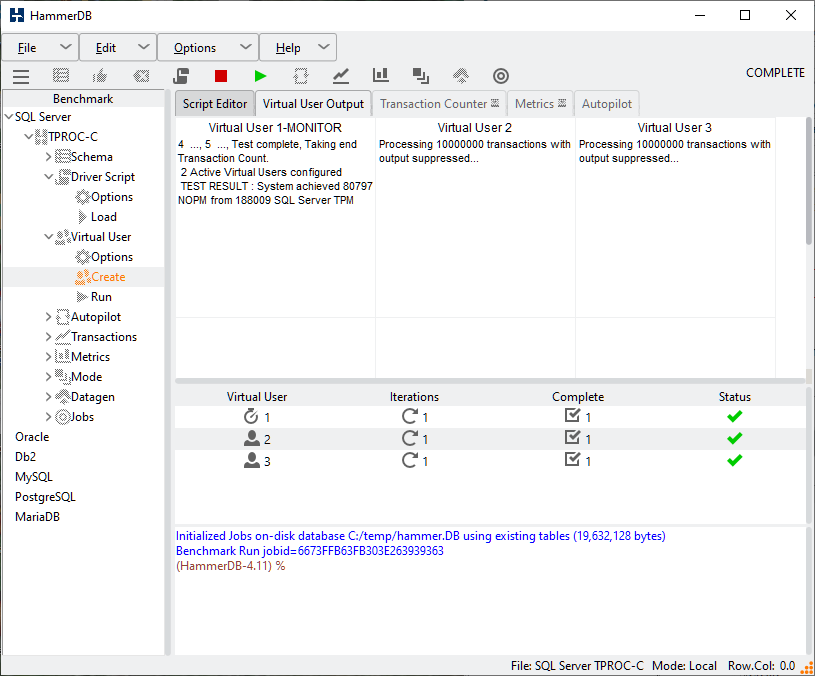Select the PostgreSQL database in tree
815x676 pixels.
(45, 497)
